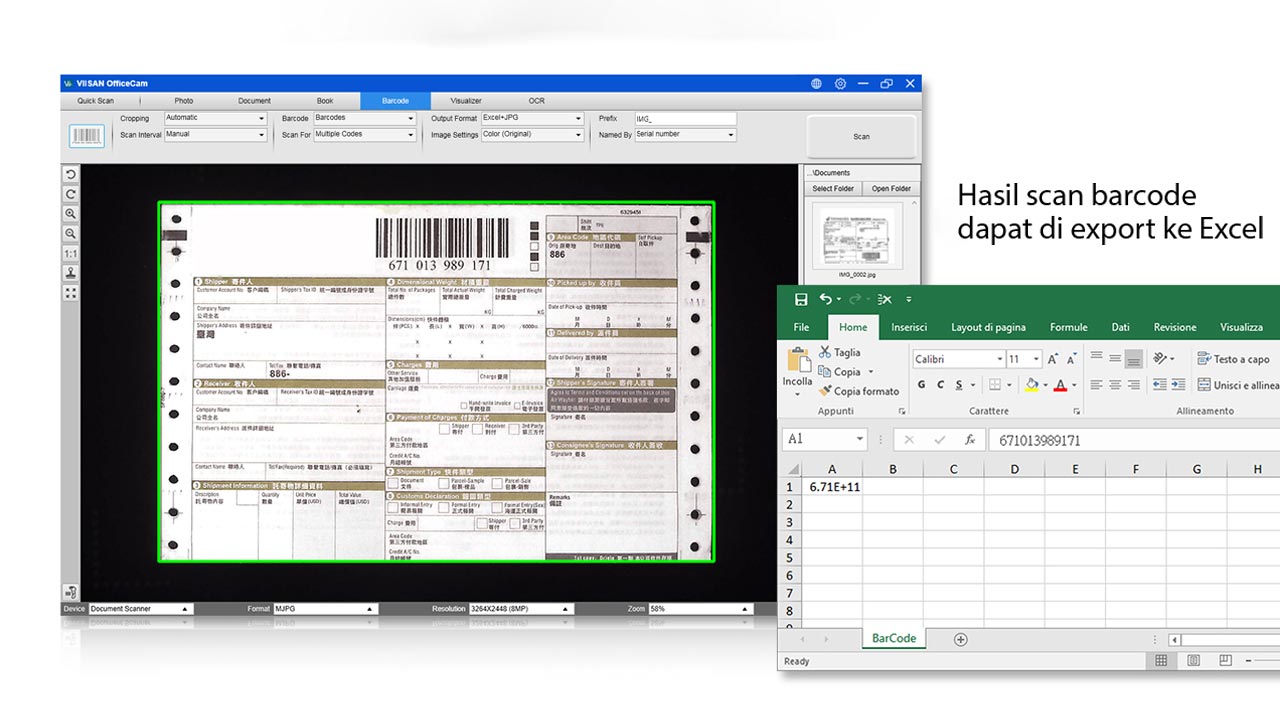Screen dimensions: 1280x709
Task: Open OfficeCam settings gear
Action: (840, 84)
